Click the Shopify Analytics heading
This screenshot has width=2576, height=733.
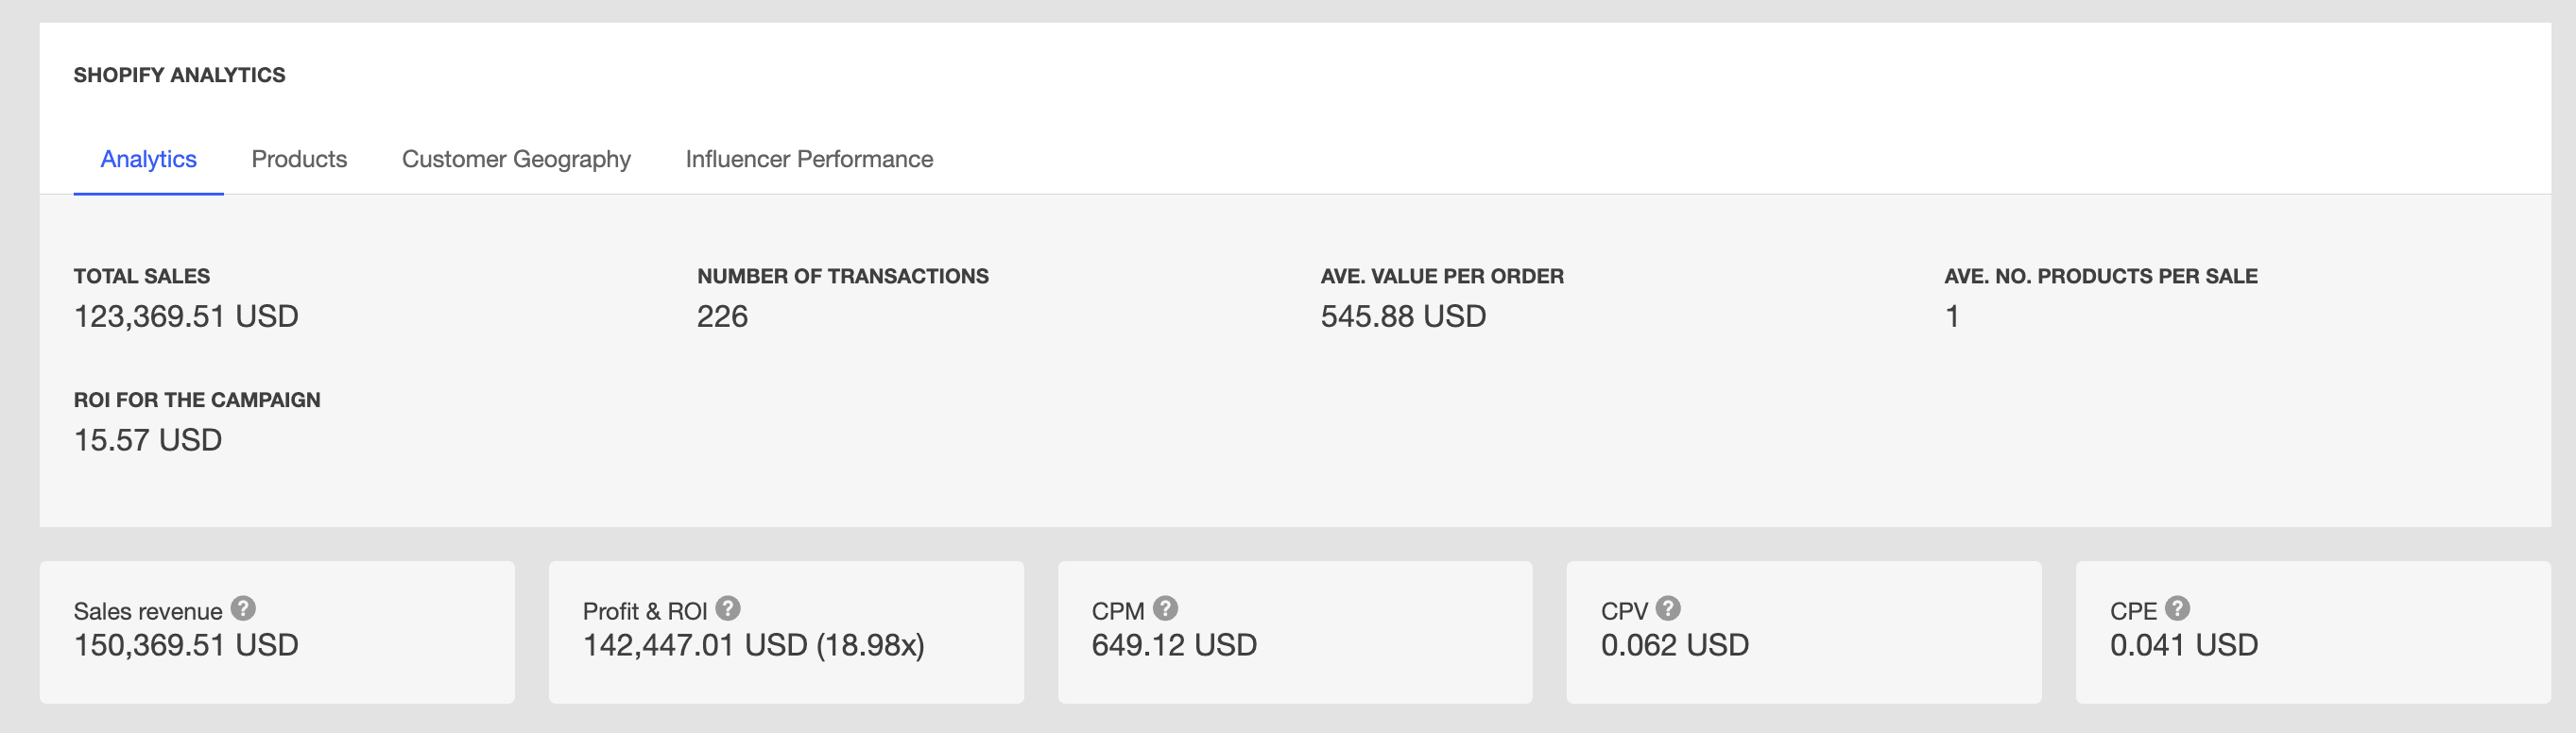coord(179,75)
